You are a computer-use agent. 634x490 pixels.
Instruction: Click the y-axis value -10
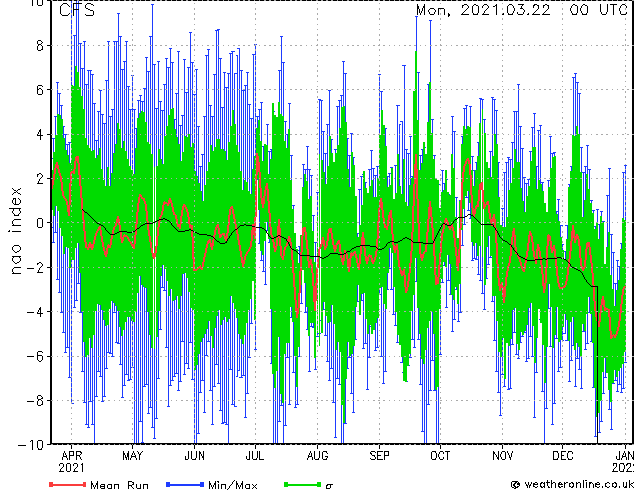point(31,444)
